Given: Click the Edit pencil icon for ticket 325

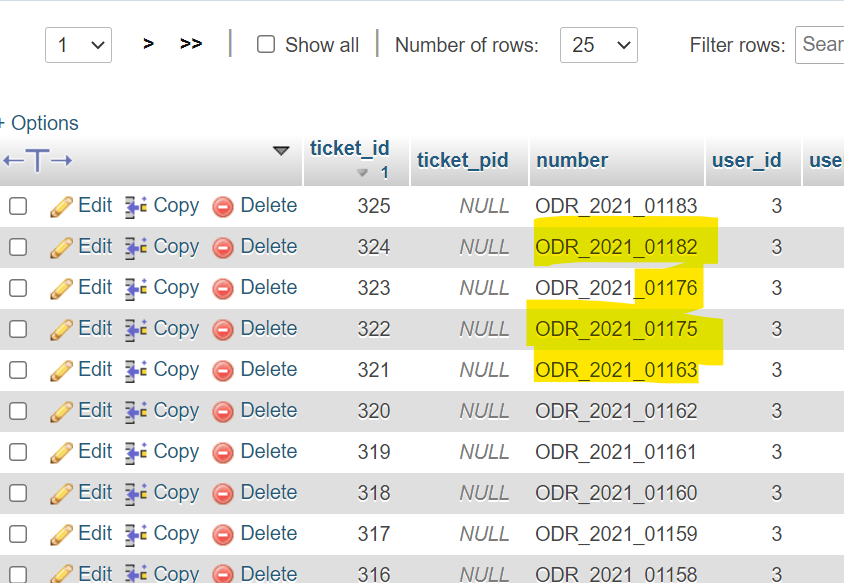Looking at the screenshot, I should pyautogui.click(x=62, y=206).
